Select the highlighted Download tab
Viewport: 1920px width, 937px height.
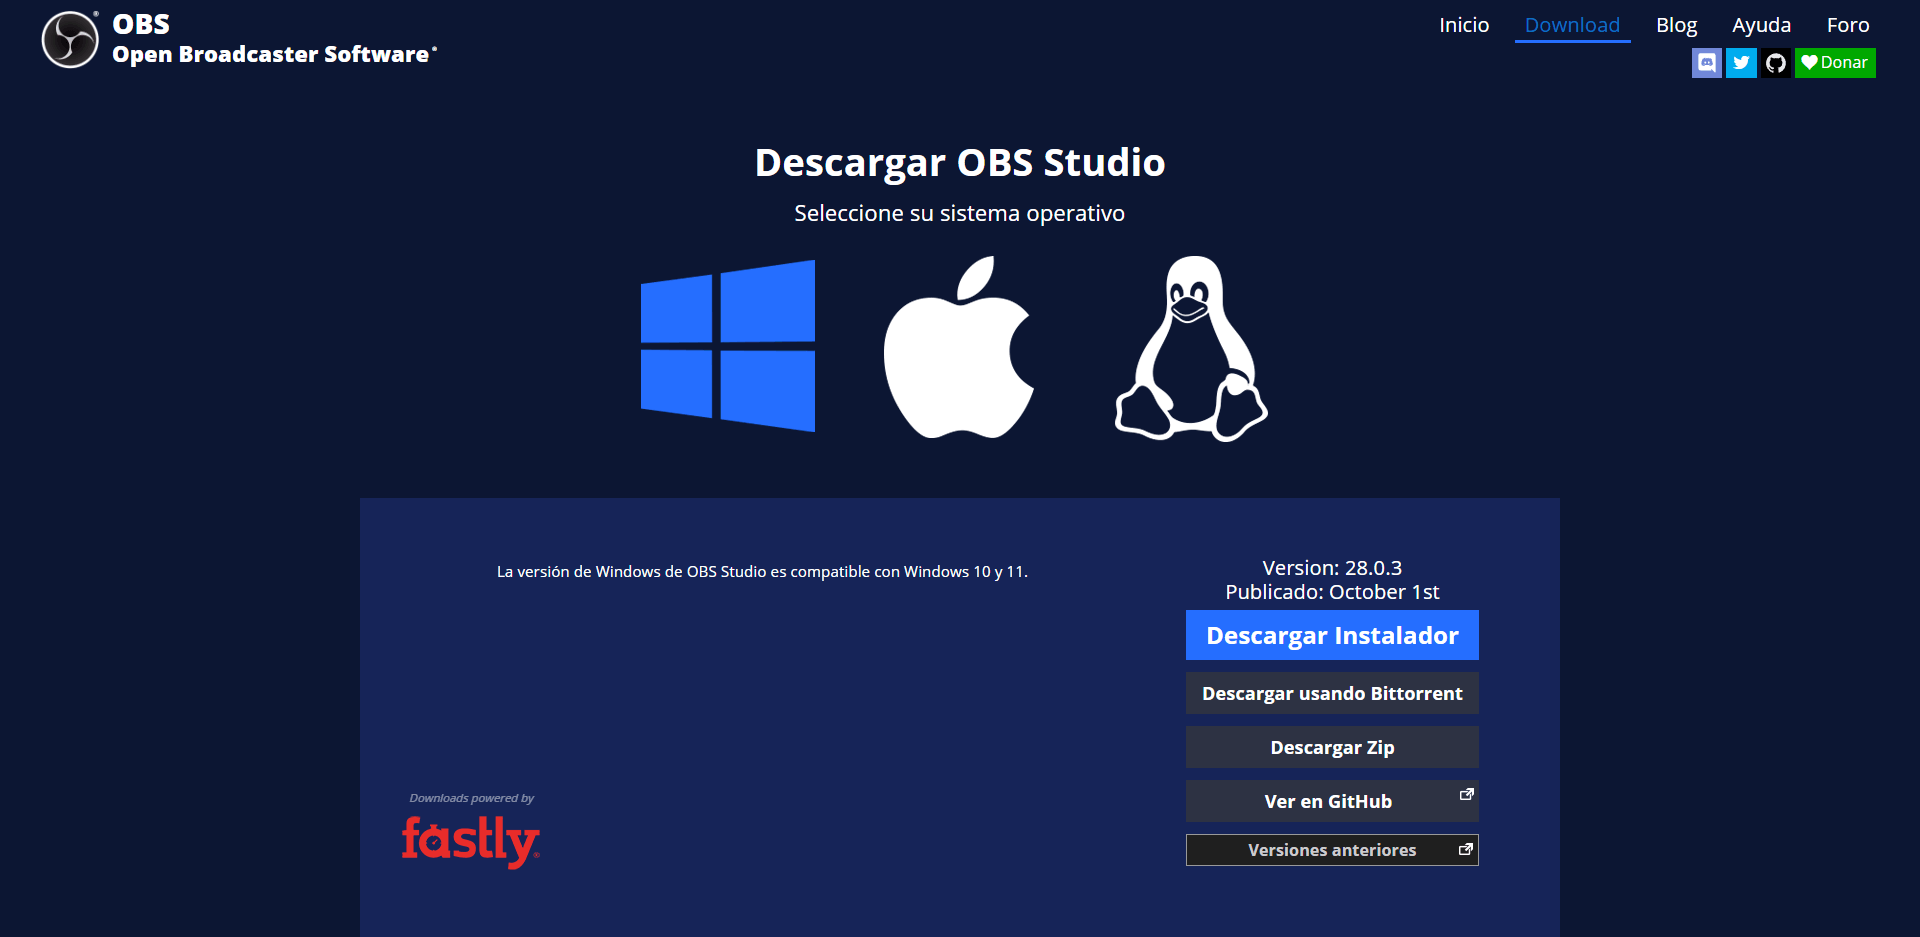coord(1572,24)
